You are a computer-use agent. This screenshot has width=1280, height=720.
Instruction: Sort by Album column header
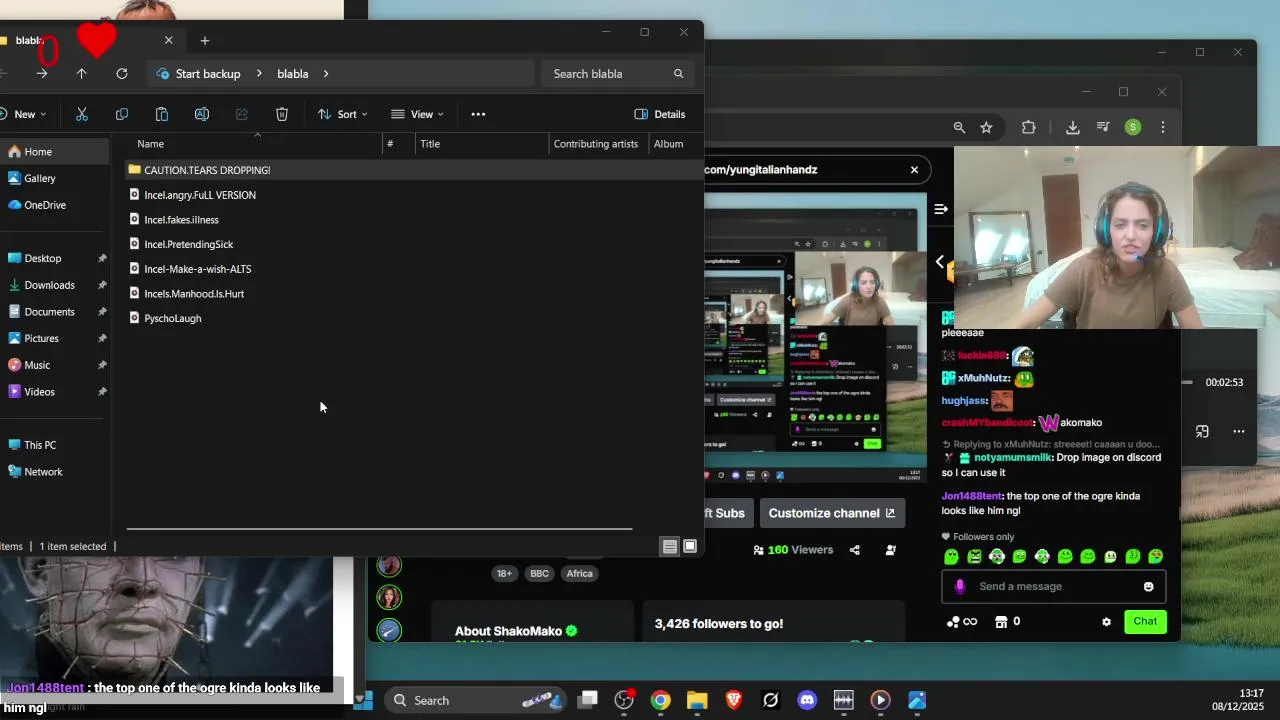click(x=669, y=144)
